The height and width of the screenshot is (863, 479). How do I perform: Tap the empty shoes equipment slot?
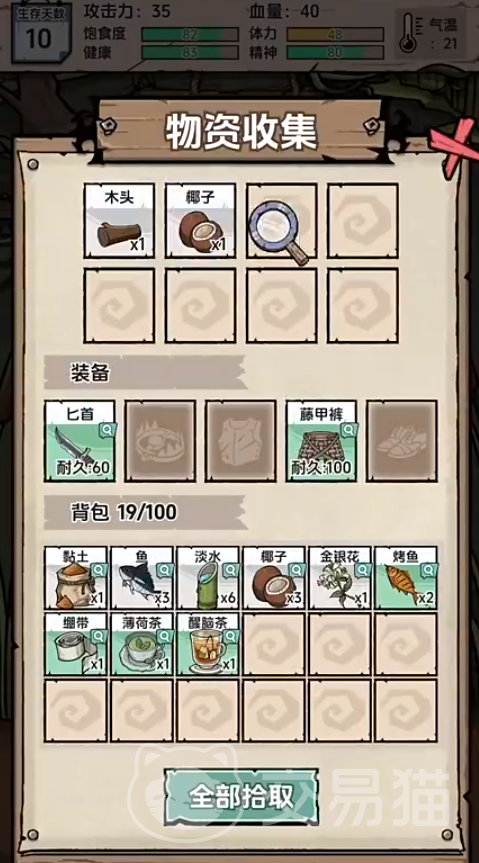pyautogui.click(x=402, y=441)
